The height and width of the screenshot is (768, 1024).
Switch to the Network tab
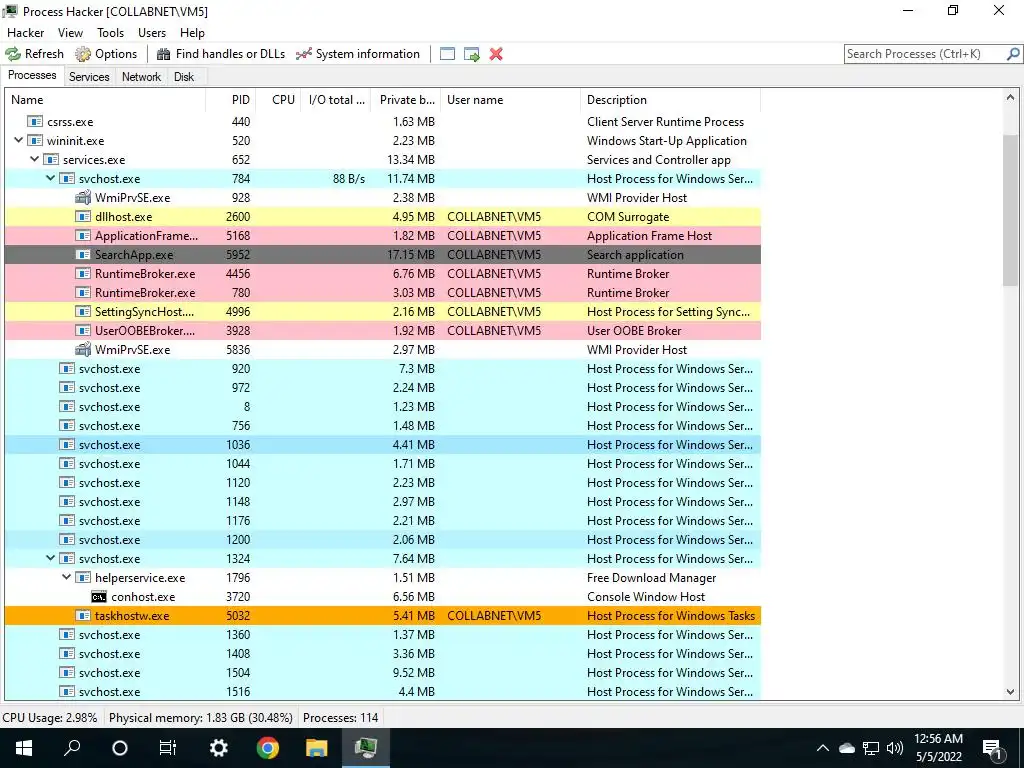(x=141, y=76)
